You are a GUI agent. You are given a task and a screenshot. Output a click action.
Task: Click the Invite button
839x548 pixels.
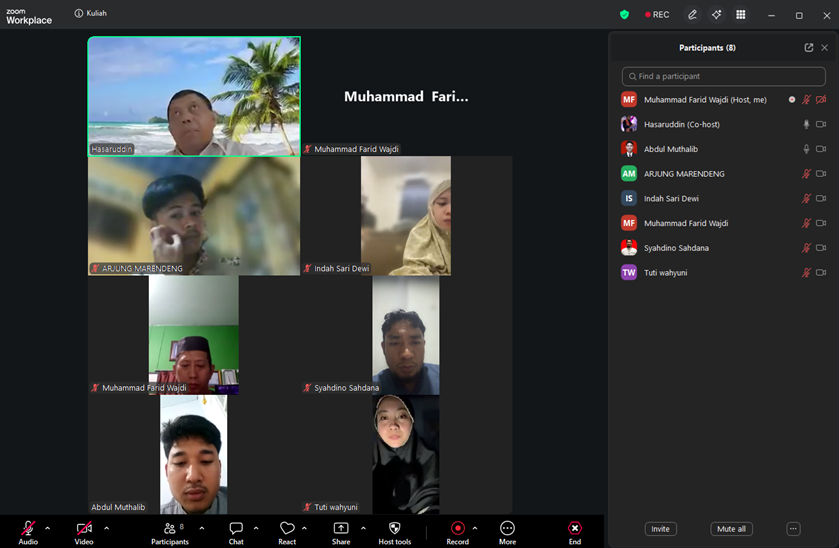point(660,529)
